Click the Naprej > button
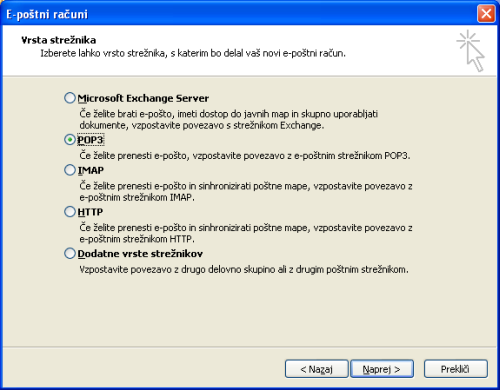This screenshot has width=500, height=390. (x=382, y=369)
